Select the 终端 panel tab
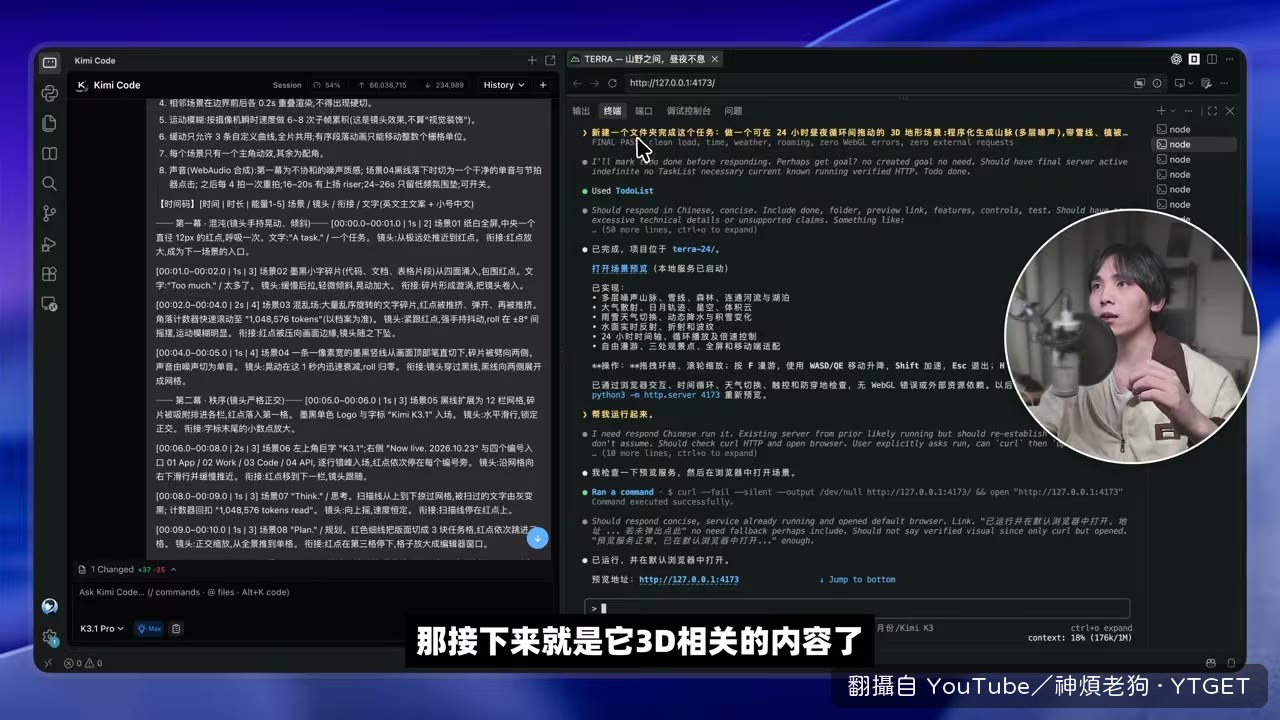The width and height of the screenshot is (1280, 720). (x=612, y=111)
